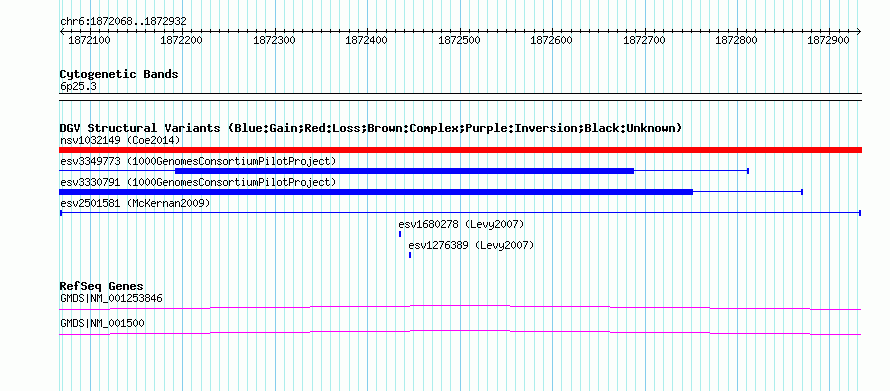The width and height of the screenshot is (890, 391).
Task: Select the esv3349773 thick blue gain bar
Action: click(x=404, y=171)
